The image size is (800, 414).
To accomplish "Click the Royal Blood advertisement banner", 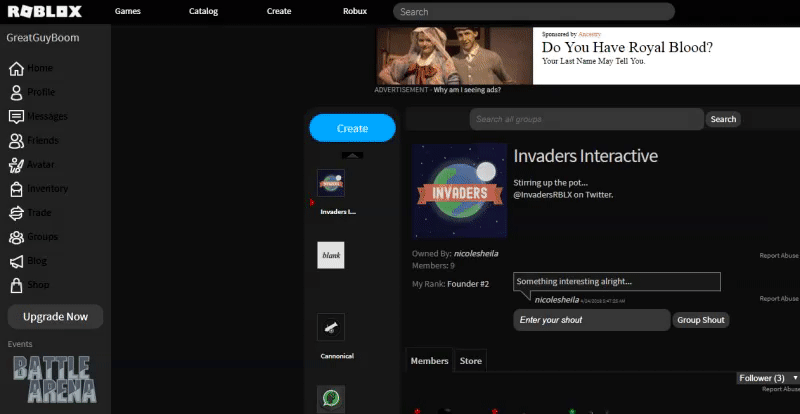I will pos(588,56).
